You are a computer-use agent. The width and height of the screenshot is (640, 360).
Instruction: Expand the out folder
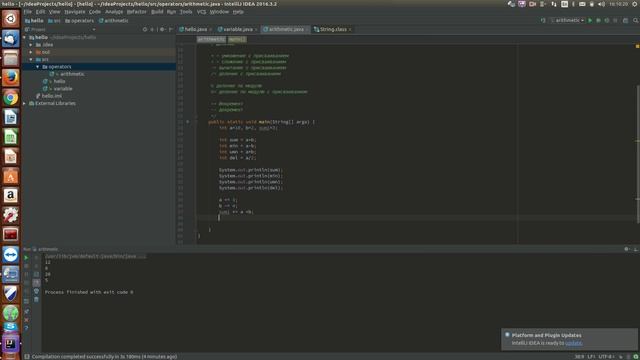31,52
